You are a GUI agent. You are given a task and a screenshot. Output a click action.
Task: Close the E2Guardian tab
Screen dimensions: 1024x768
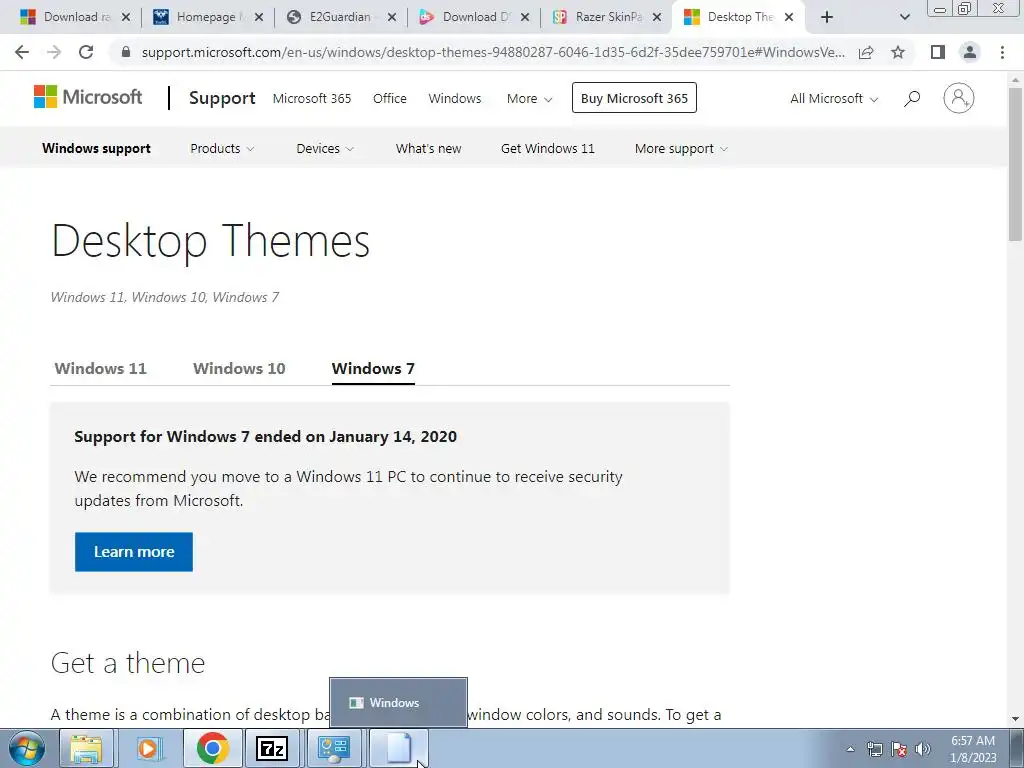point(392,18)
